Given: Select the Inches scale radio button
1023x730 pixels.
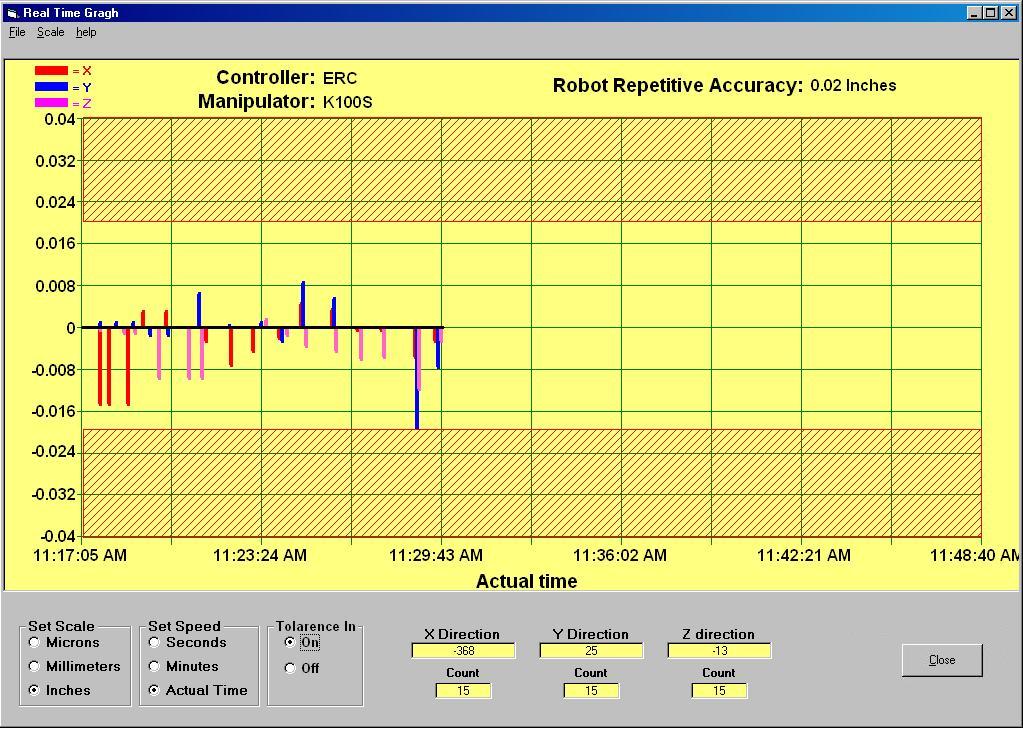Looking at the screenshot, I should pos(35,691).
